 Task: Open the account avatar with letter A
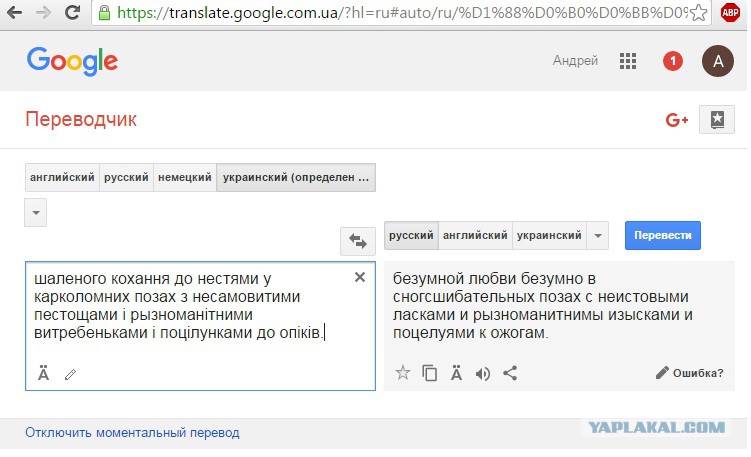click(717, 61)
